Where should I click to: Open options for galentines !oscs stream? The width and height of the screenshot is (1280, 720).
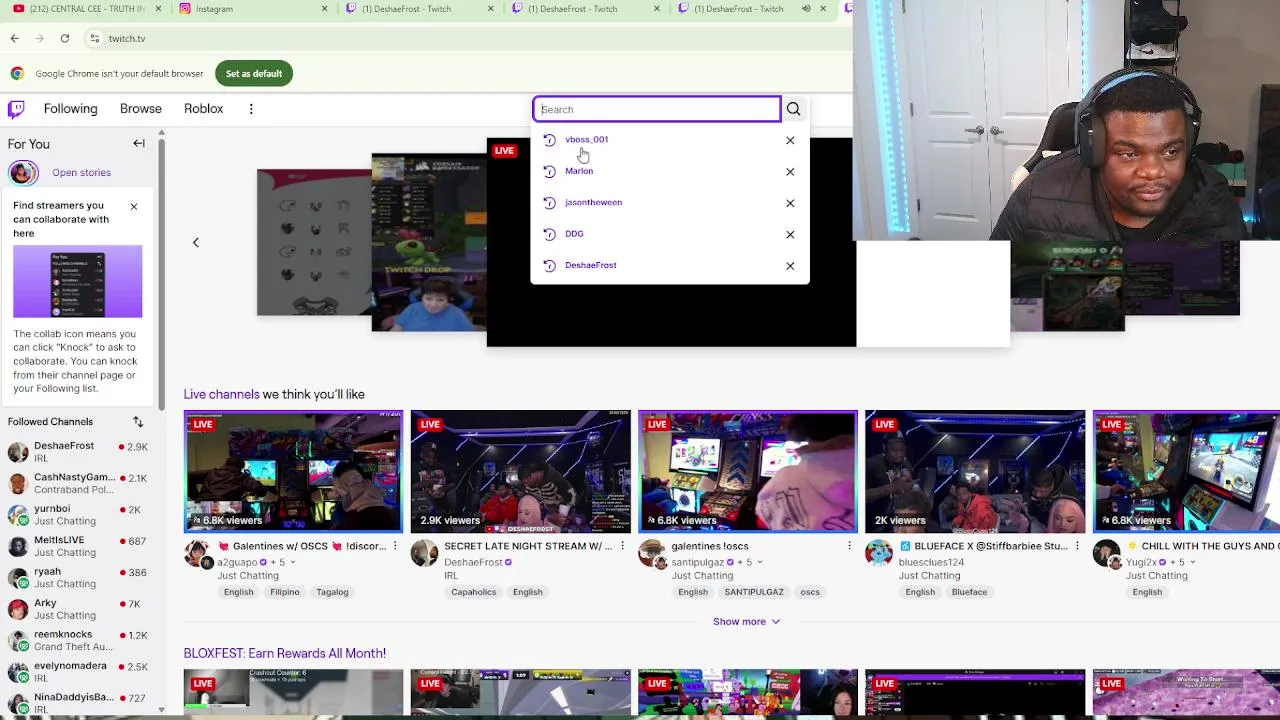(849, 546)
